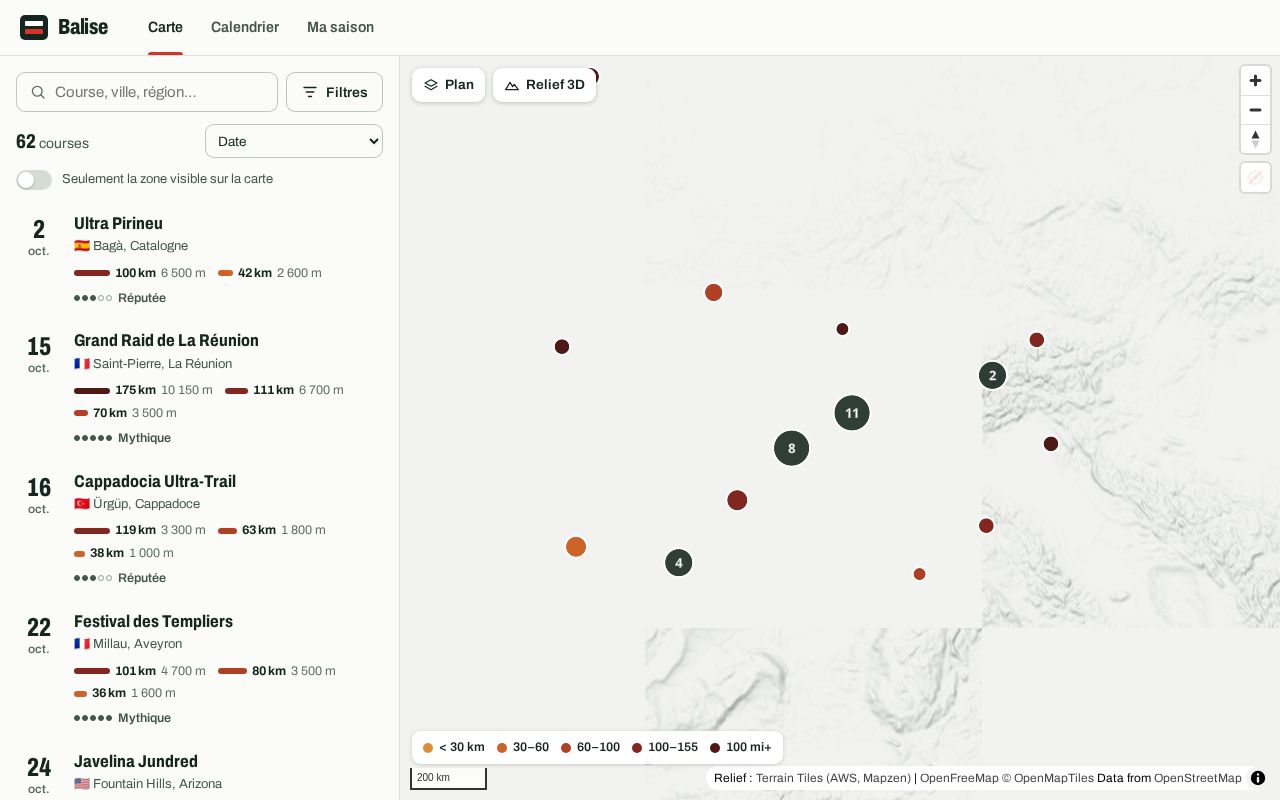Image resolution: width=1280 pixels, height=800 pixels.
Task: Open the map cluster showing 11 races
Action: pyautogui.click(x=852, y=413)
